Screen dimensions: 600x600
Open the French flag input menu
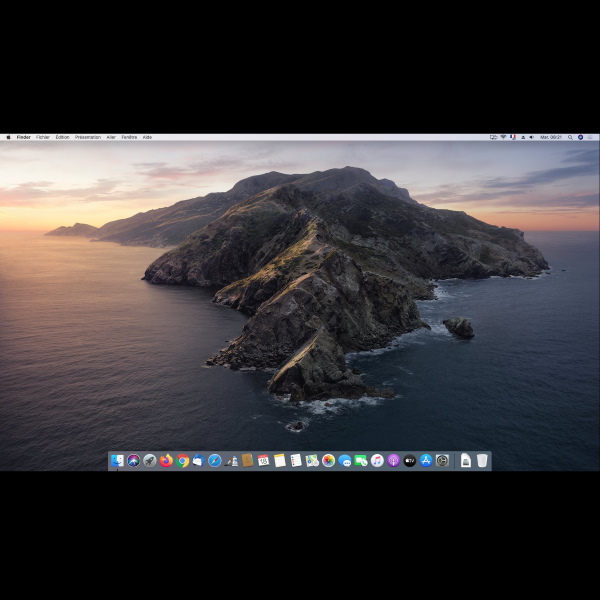[513, 137]
